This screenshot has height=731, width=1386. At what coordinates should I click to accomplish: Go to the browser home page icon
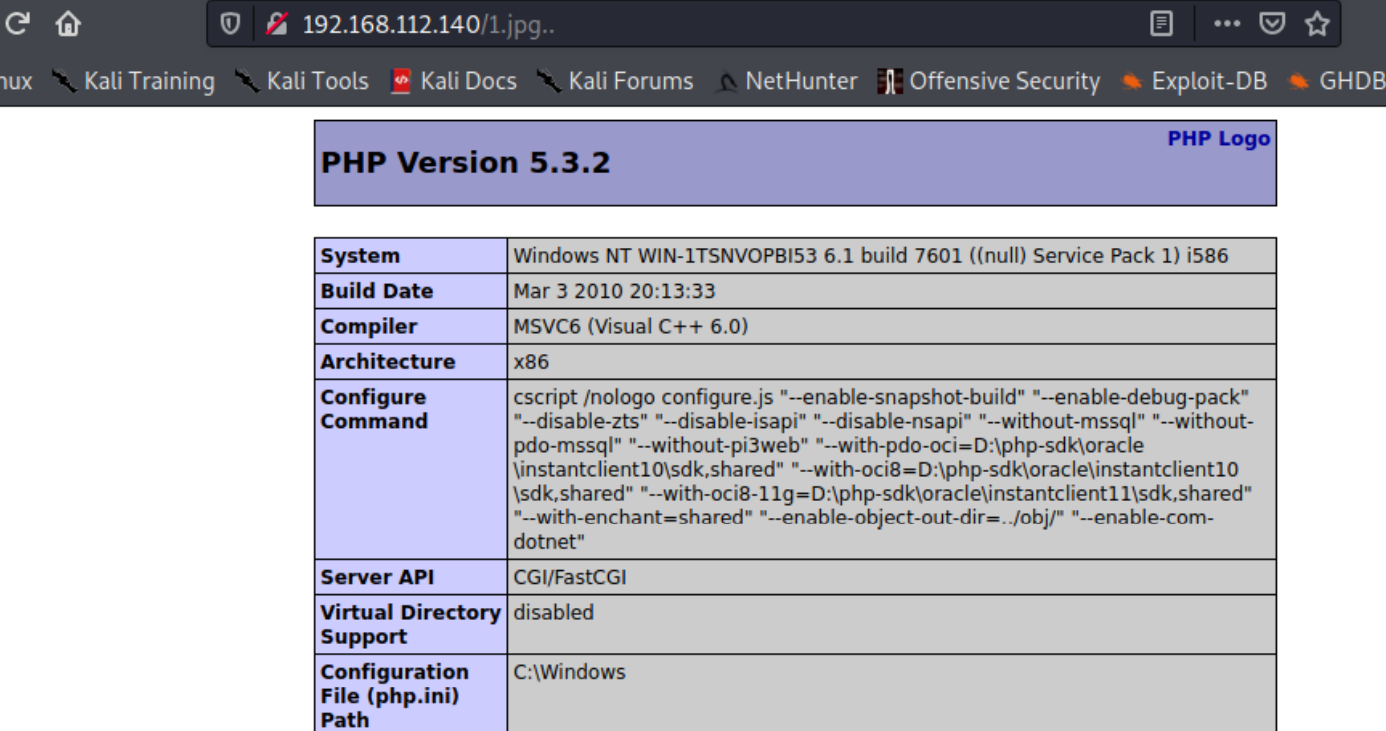point(68,23)
